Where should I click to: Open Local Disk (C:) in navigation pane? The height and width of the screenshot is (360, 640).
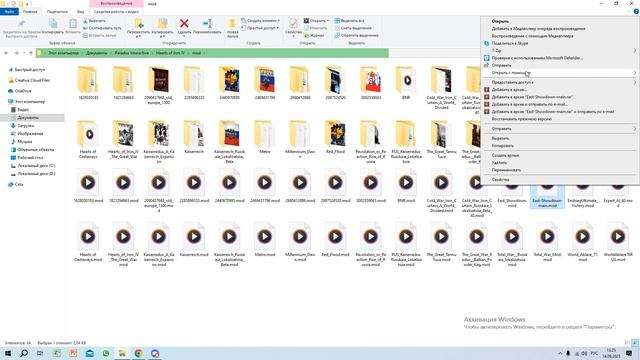(36, 166)
